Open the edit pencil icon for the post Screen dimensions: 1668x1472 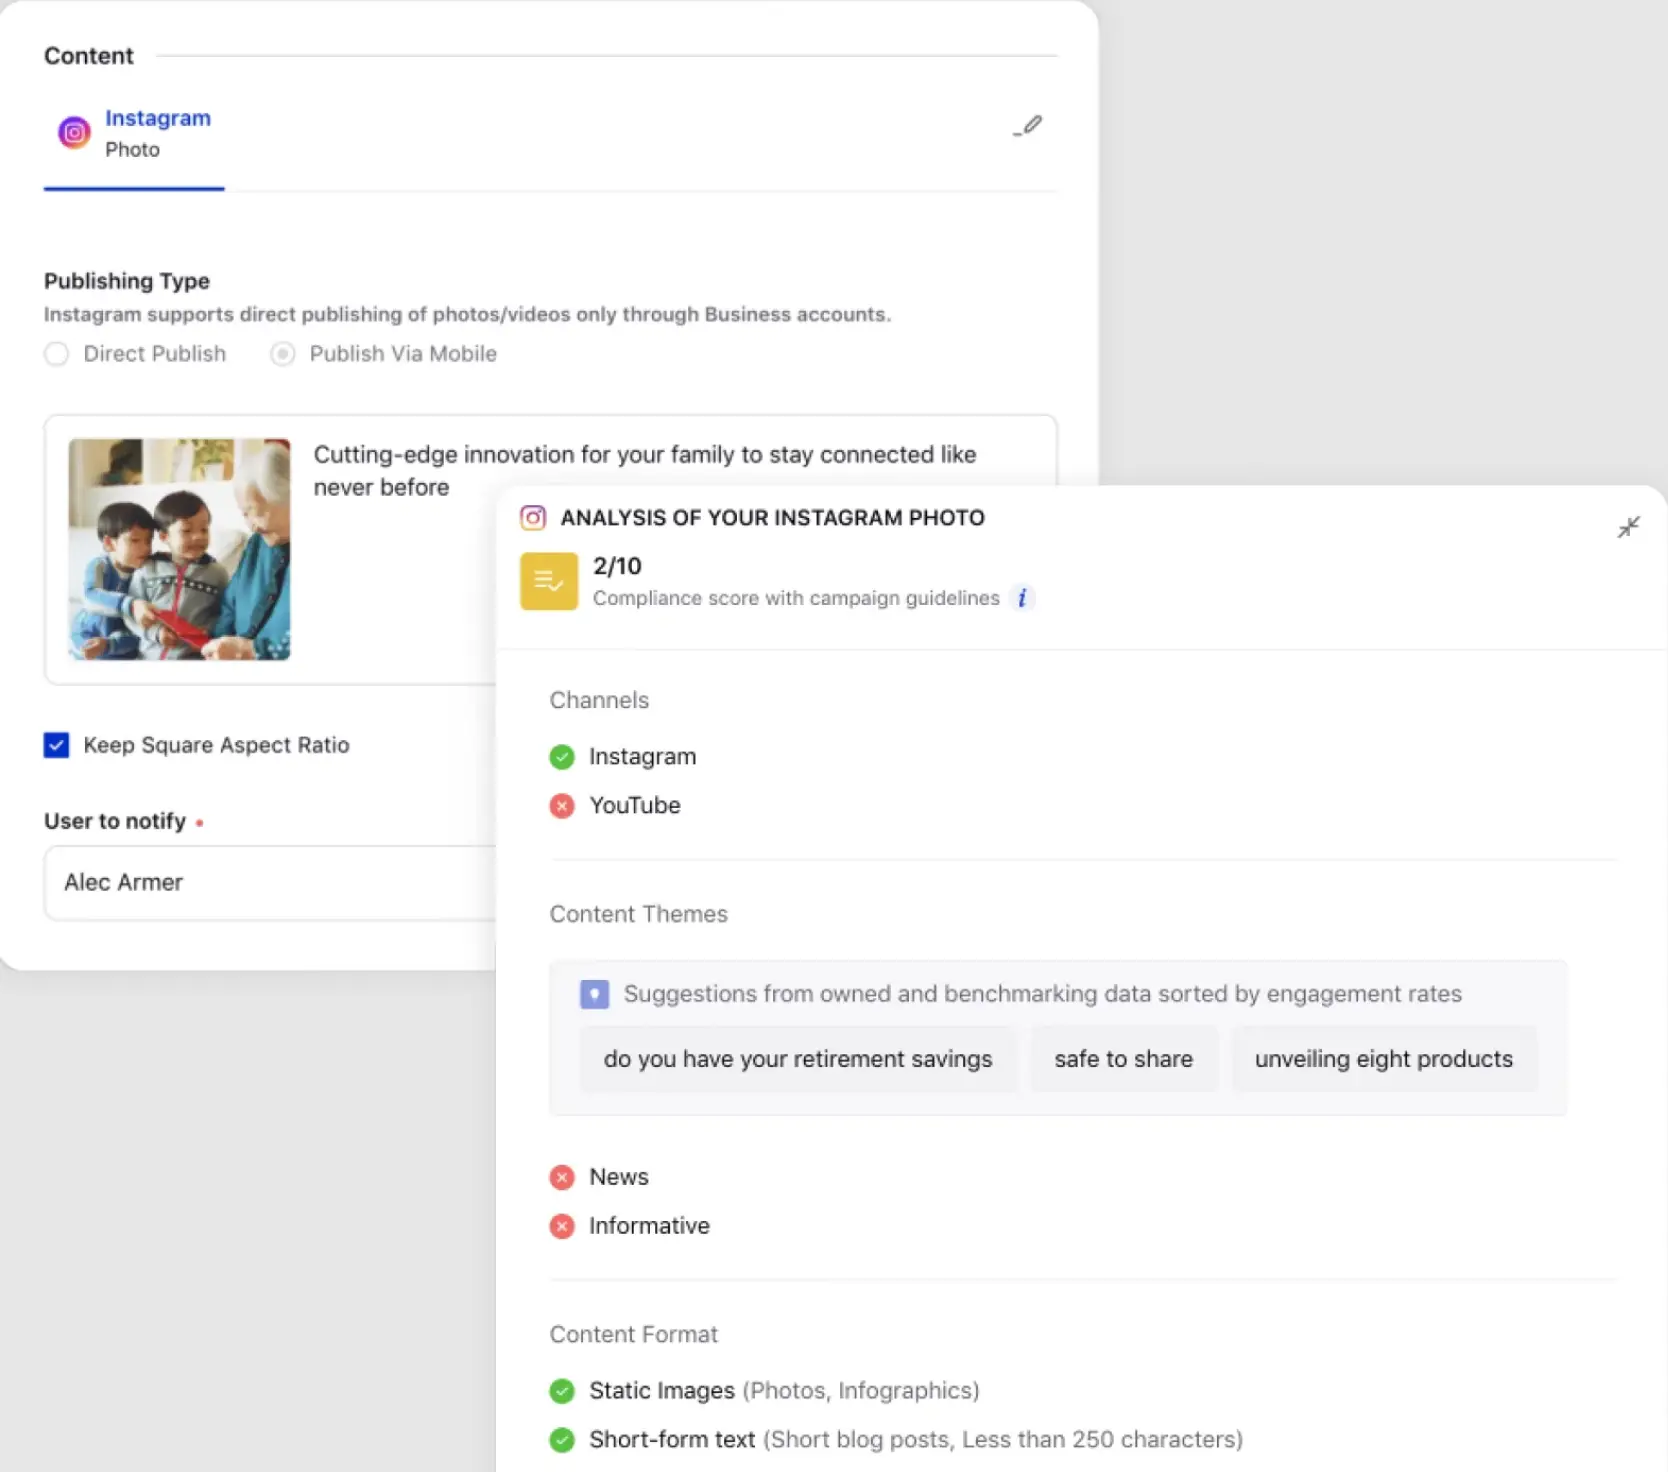tap(1028, 126)
